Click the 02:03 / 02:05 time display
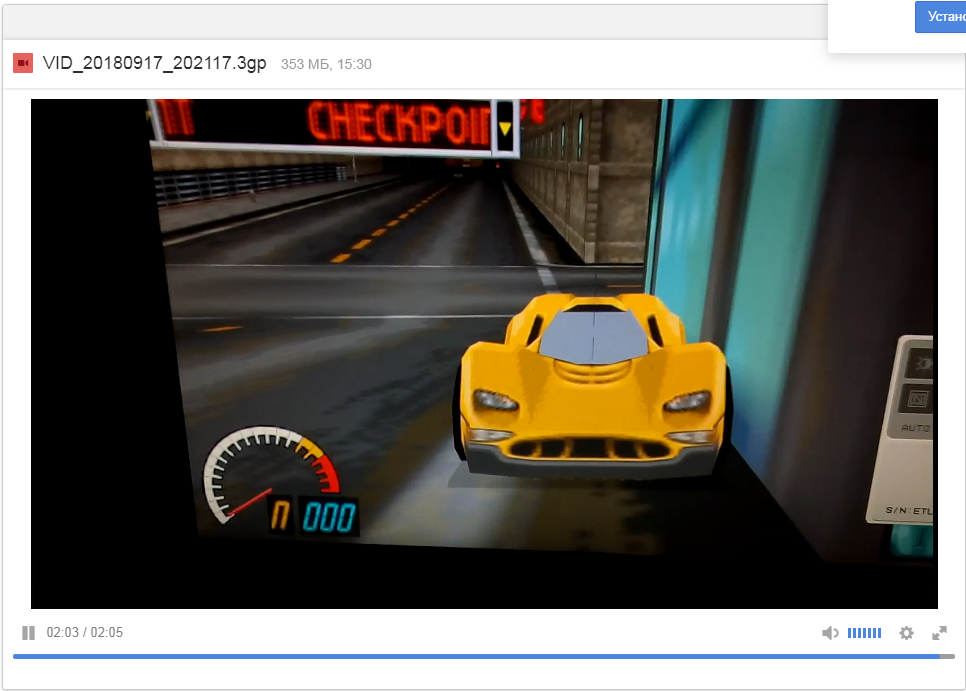The height and width of the screenshot is (691, 966). (x=85, y=633)
